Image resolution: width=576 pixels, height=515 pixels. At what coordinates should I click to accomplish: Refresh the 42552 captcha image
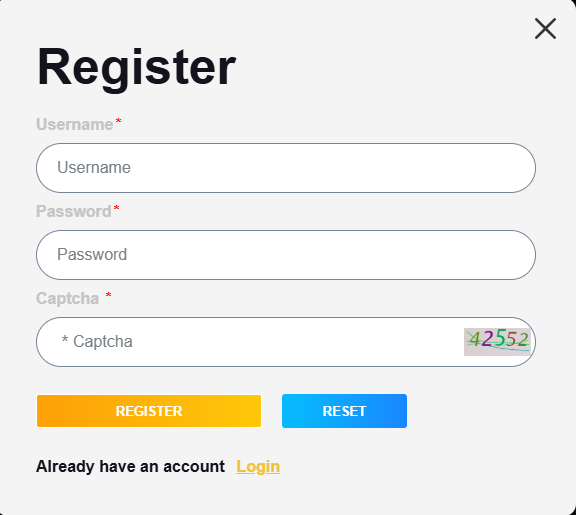coord(497,342)
